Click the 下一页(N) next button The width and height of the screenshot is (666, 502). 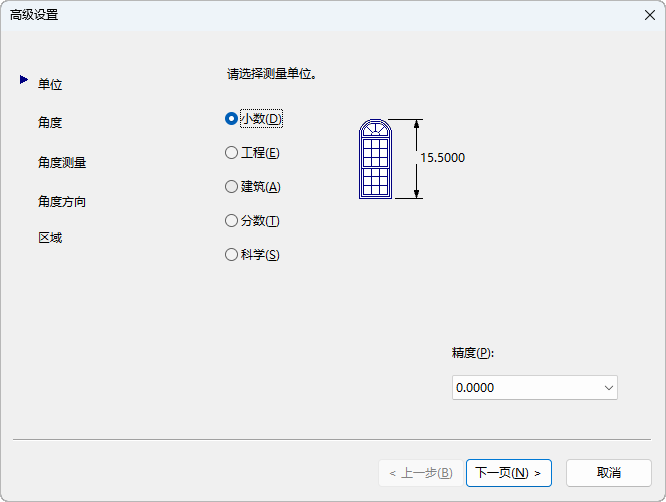pyautogui.click(x=508, y=472)
